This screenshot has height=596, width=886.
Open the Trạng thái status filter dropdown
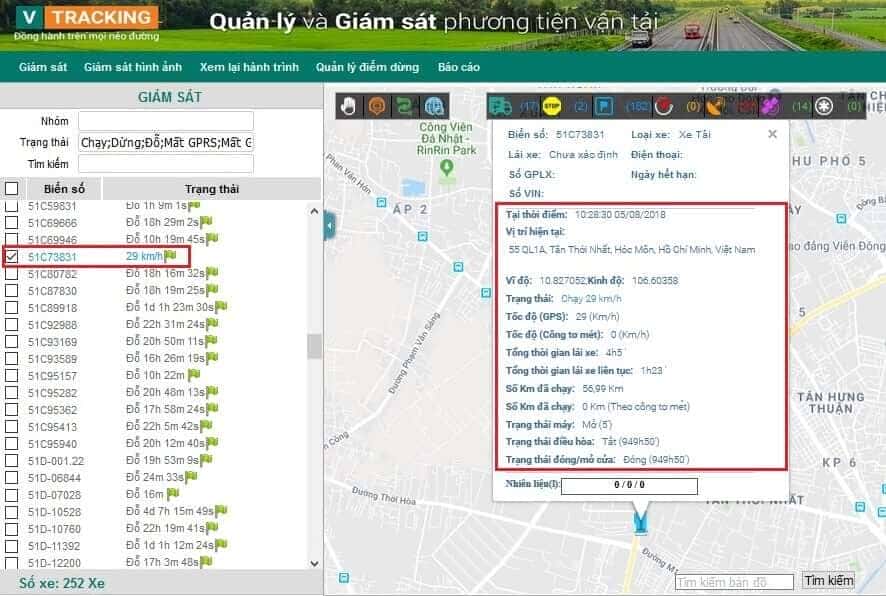point(166,142)
